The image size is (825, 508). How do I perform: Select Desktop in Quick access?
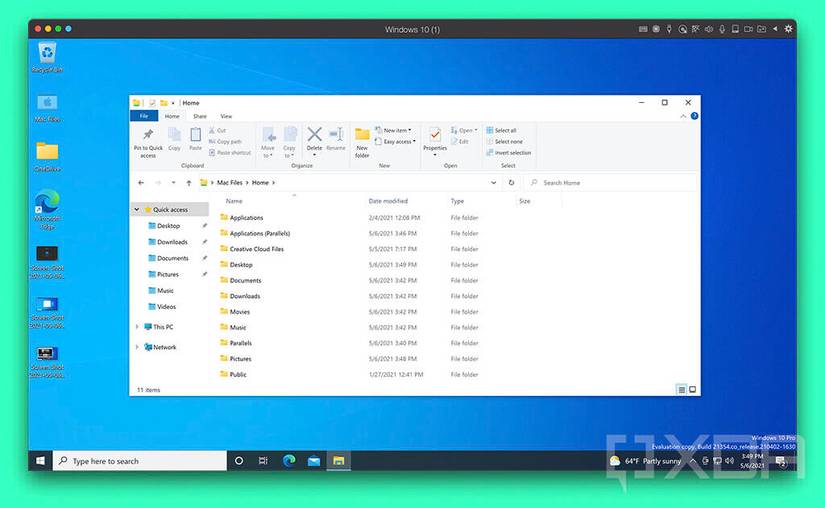[x=168, y=226]
